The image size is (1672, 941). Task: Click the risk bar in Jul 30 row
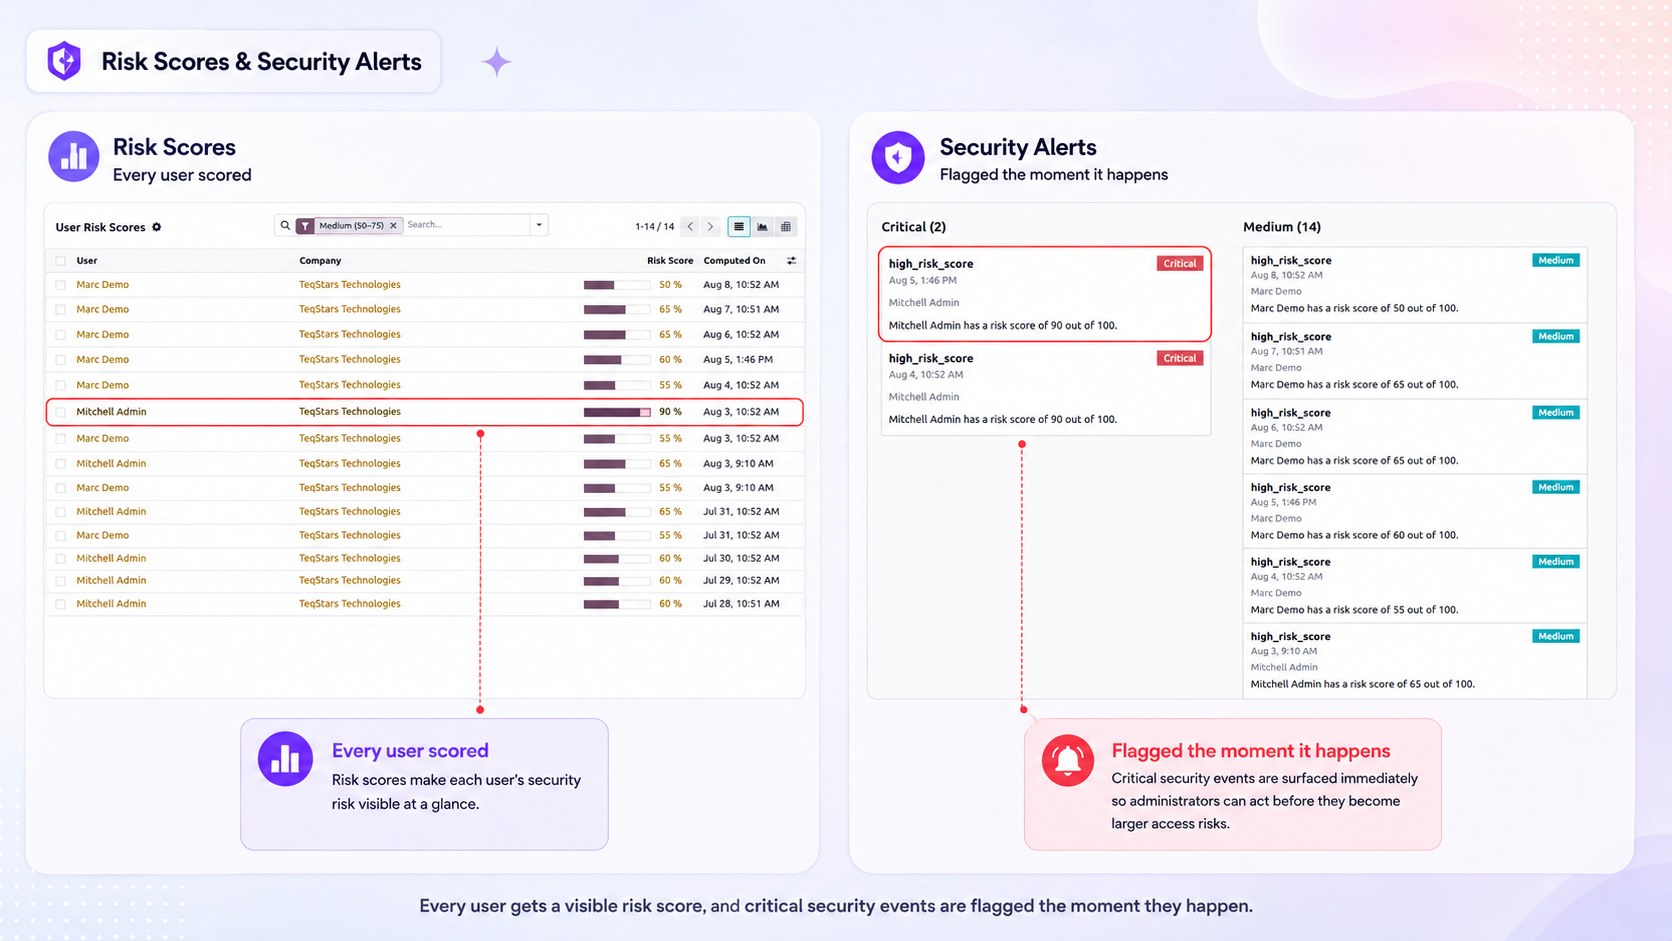617,559
